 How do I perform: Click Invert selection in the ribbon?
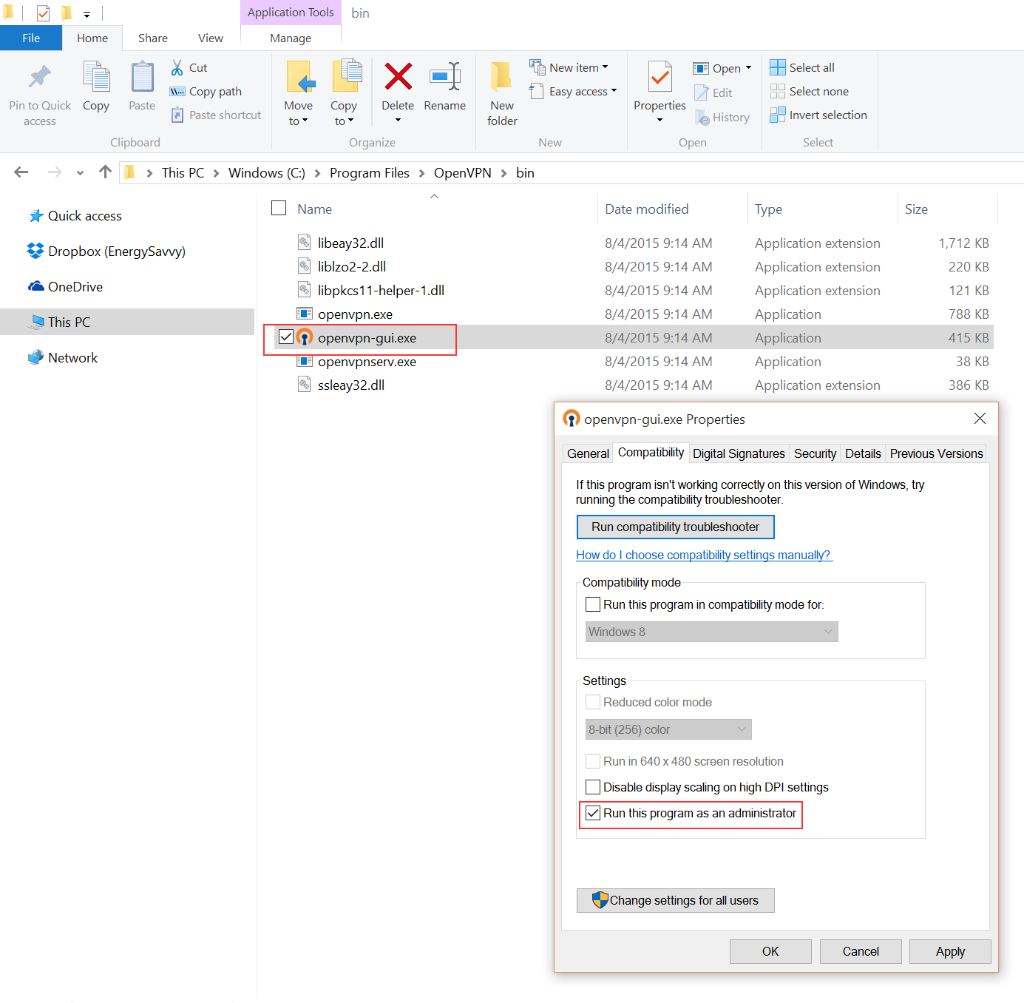click(818, 115)
